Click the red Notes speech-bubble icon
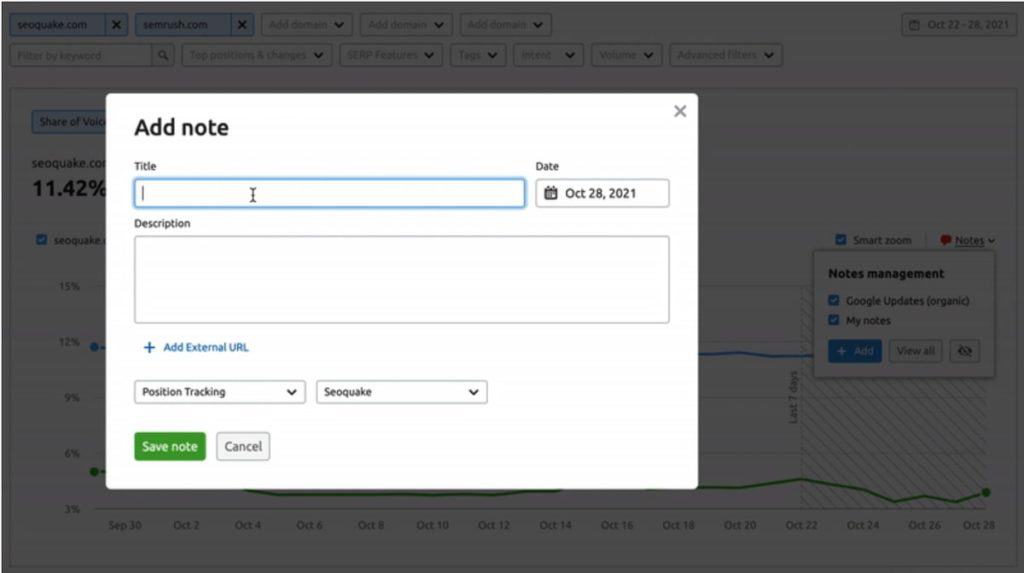Viewport: 1024px width, 573px height. tap(945, 240)
